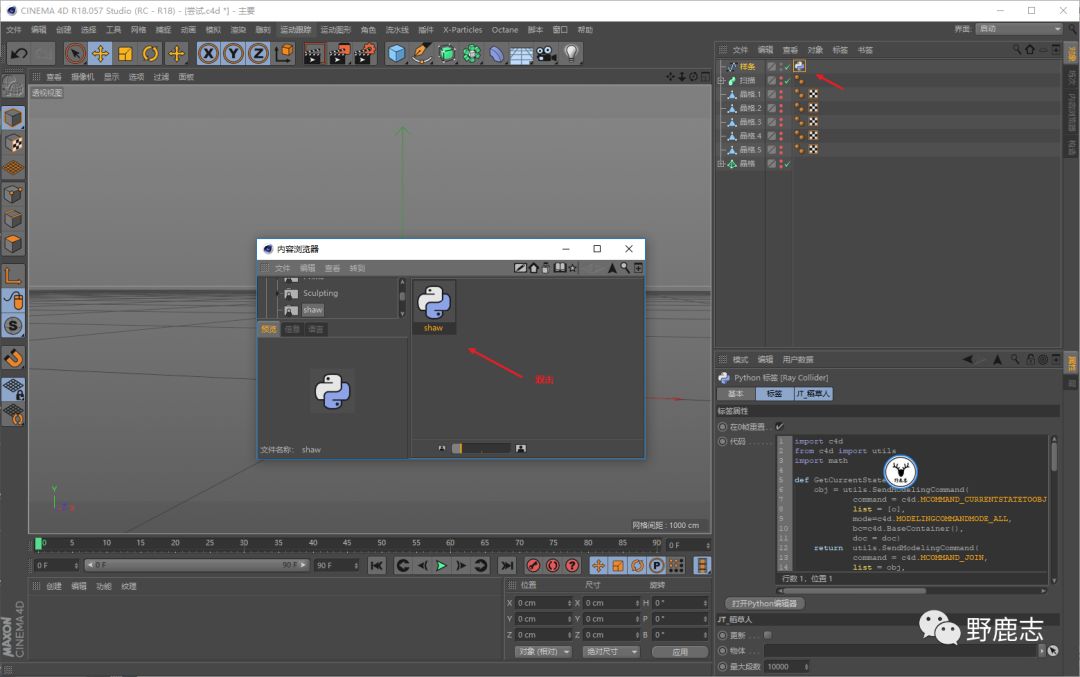Jump to the start of the timeline

point(376,565)
